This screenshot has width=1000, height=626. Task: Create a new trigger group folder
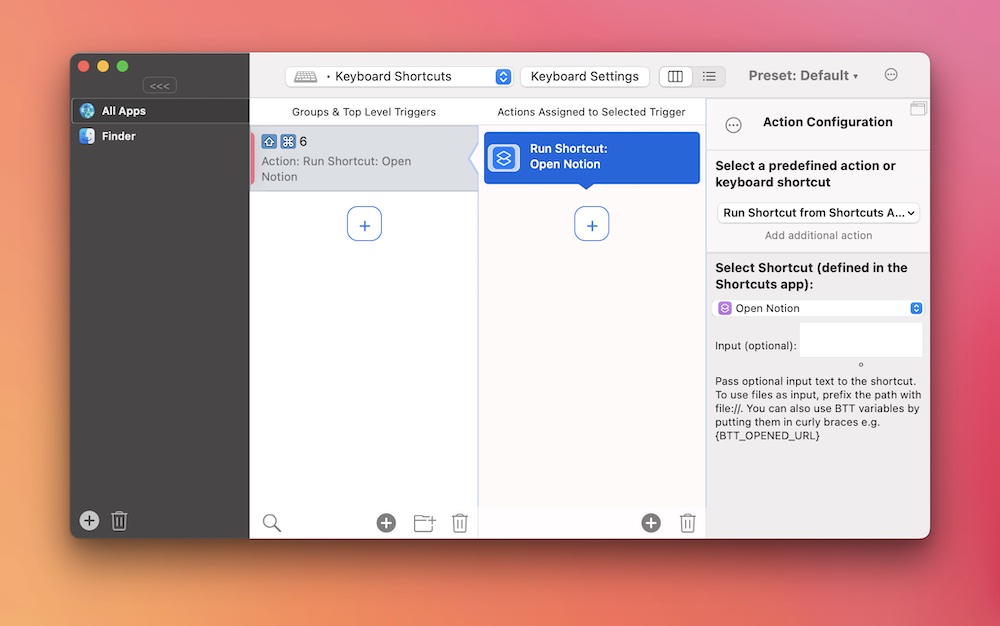point(424,523)
